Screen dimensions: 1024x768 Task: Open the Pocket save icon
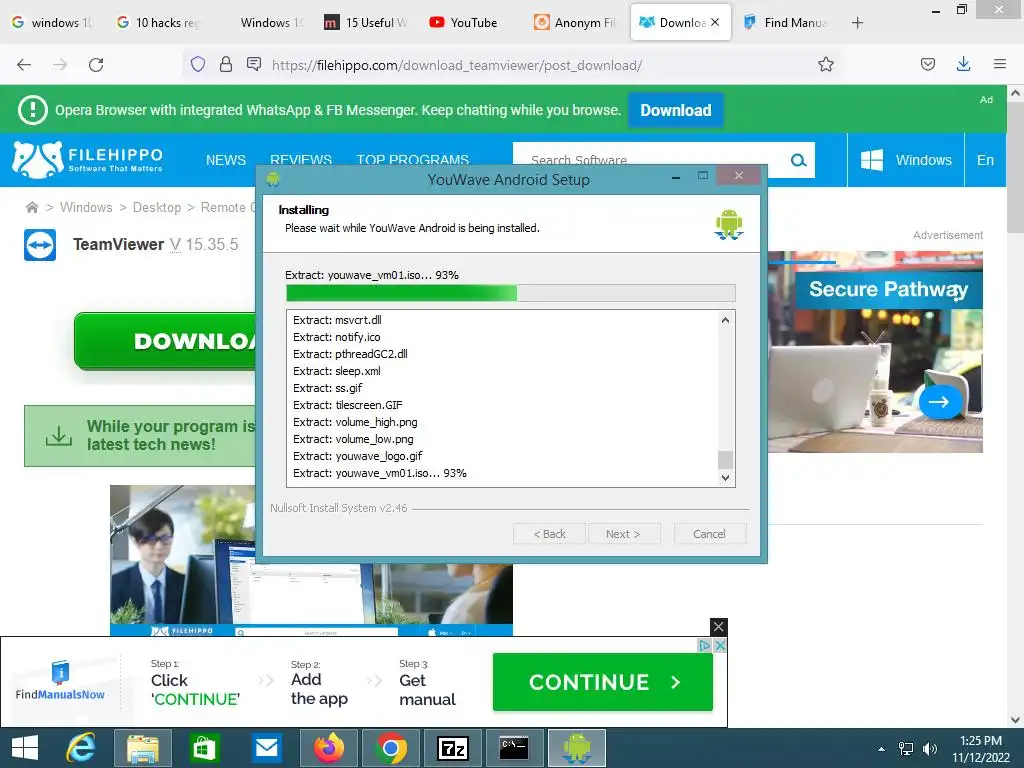click(927, 64)
